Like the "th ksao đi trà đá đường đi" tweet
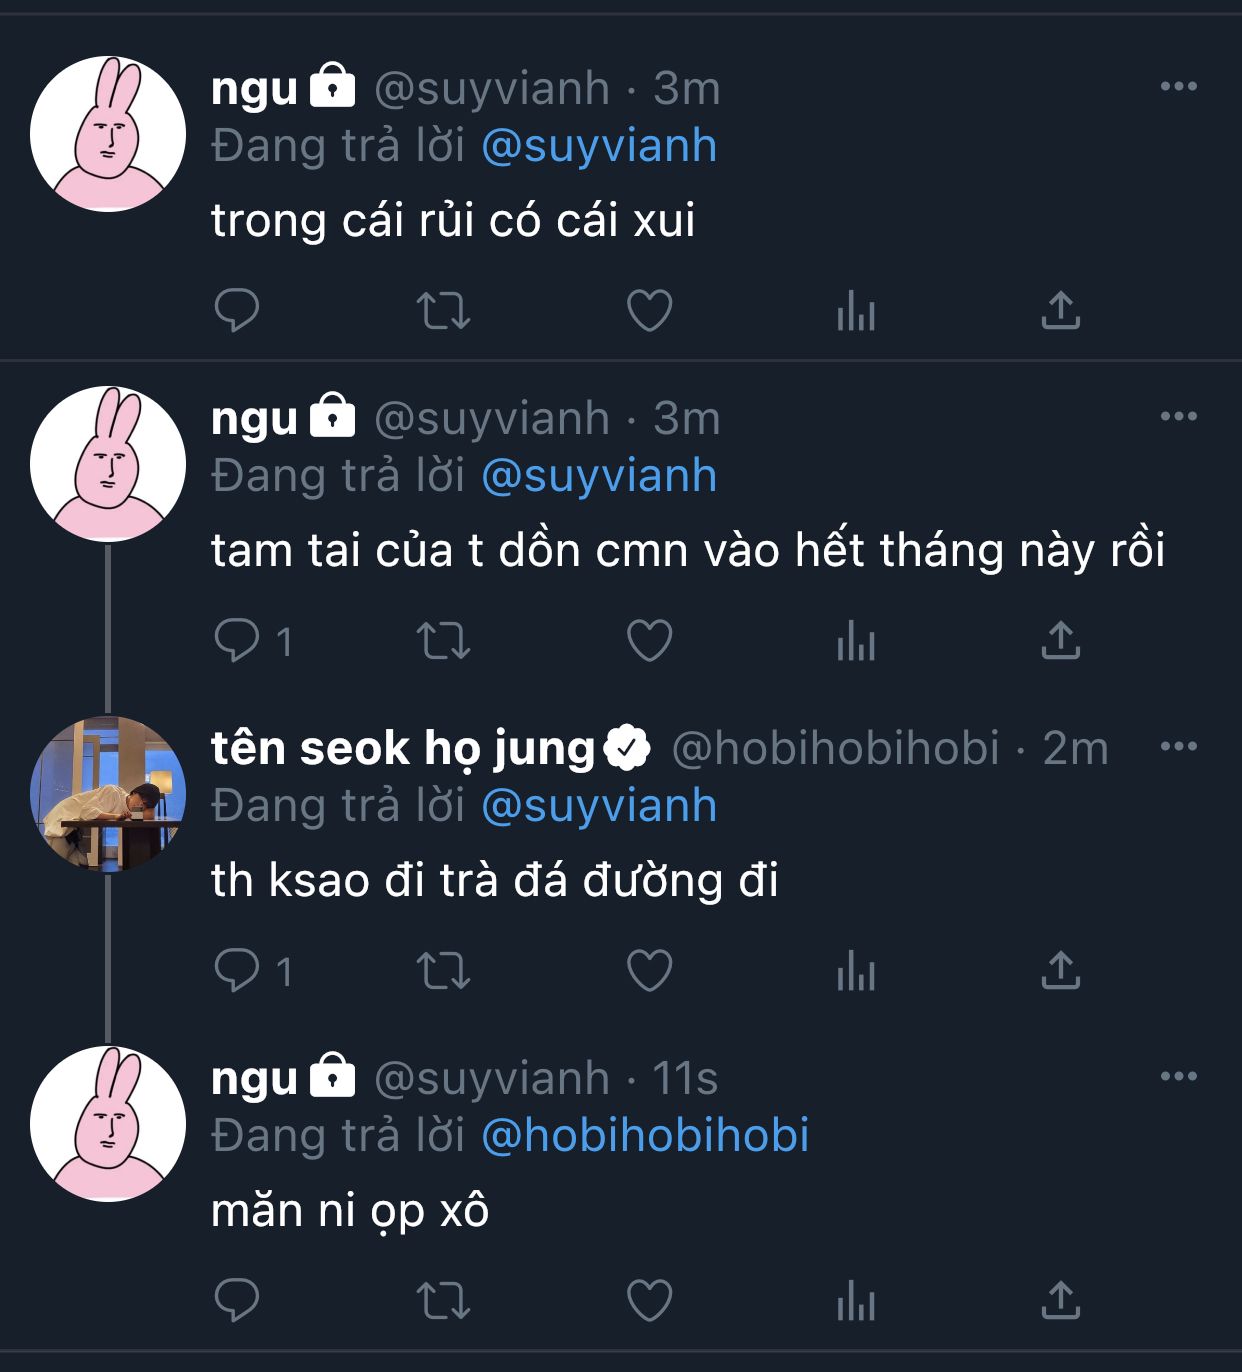The height and width of the screenshot is (1372, 1242). point(649,971)
